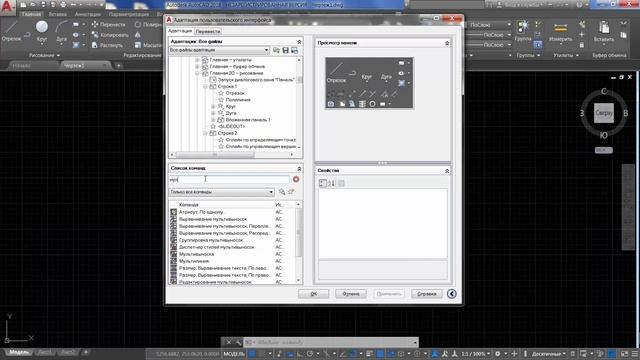Click the Перенести move command in ribbon
This screenshot has height=360, width=640.
click(x=108, y=24)
